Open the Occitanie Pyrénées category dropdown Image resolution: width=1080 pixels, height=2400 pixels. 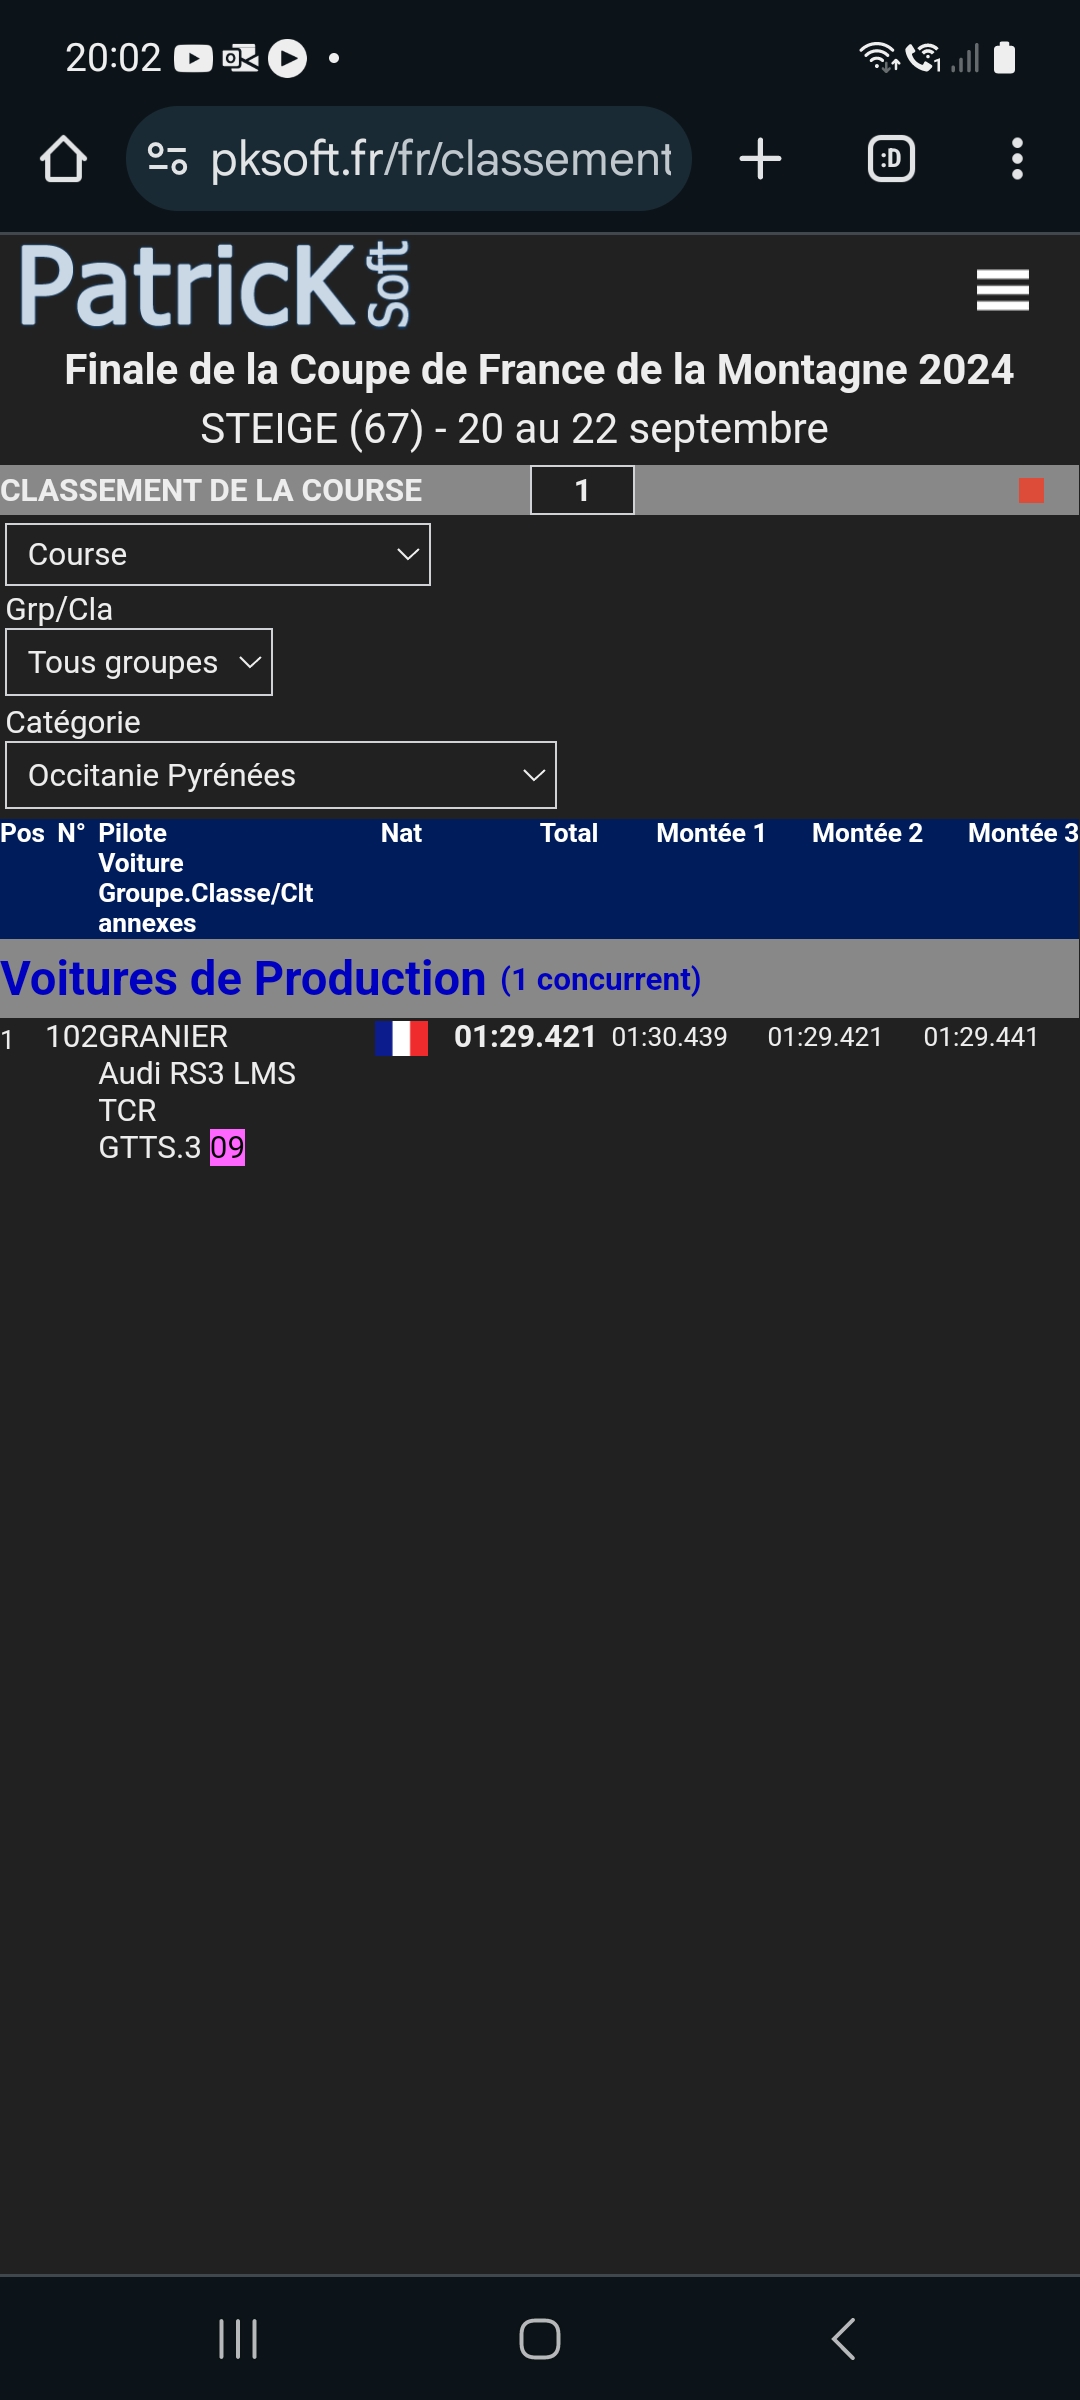281,775
